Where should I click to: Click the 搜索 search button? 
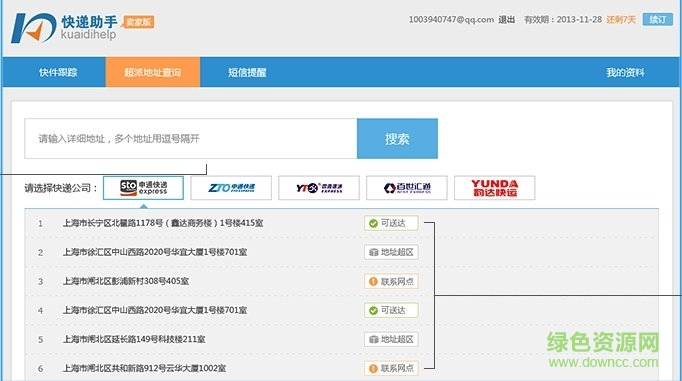(x=397, y=139)
